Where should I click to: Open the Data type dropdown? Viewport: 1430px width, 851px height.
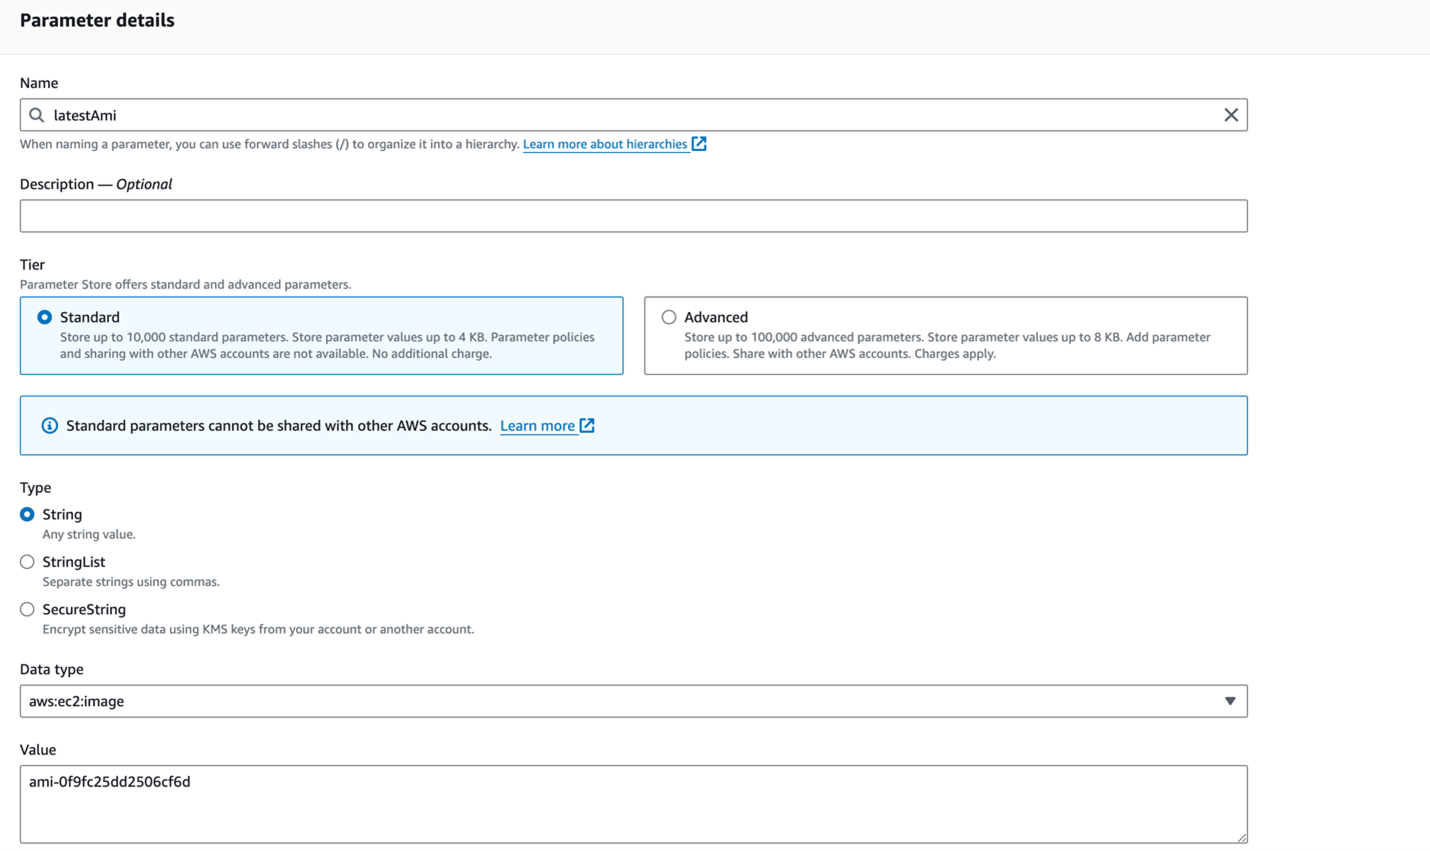(x=634, y=700)
